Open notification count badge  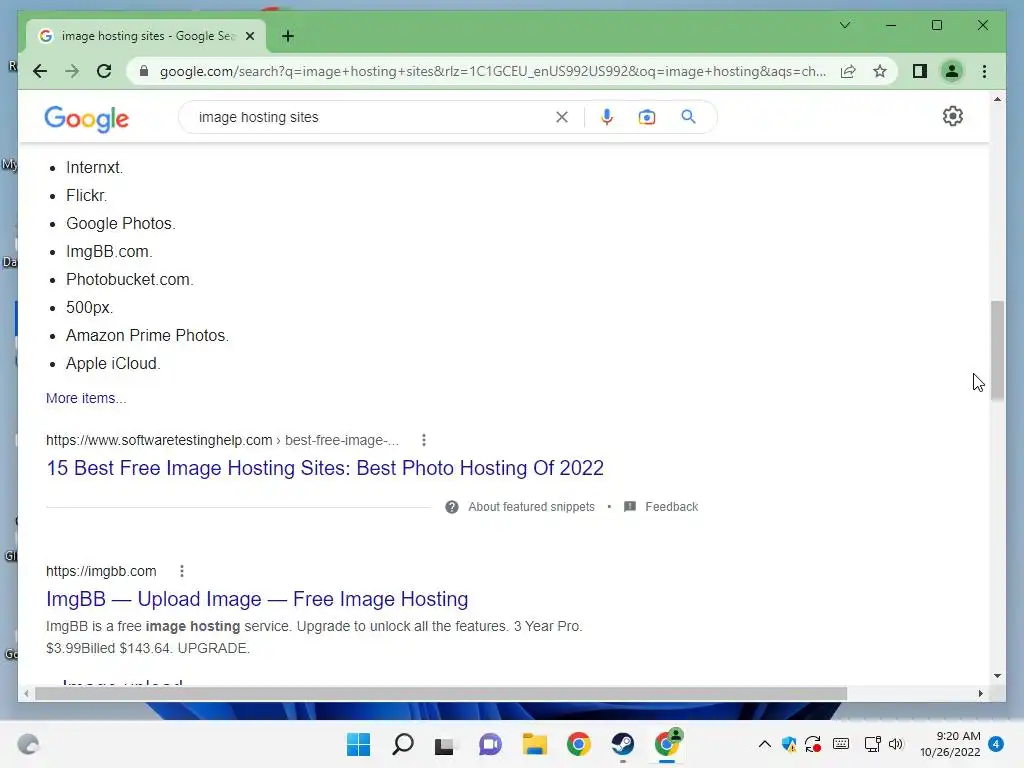[996, 744]
